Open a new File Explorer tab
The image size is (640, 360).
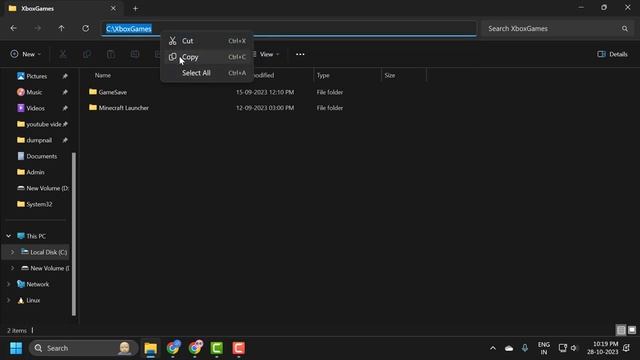[x=135, y=8]
